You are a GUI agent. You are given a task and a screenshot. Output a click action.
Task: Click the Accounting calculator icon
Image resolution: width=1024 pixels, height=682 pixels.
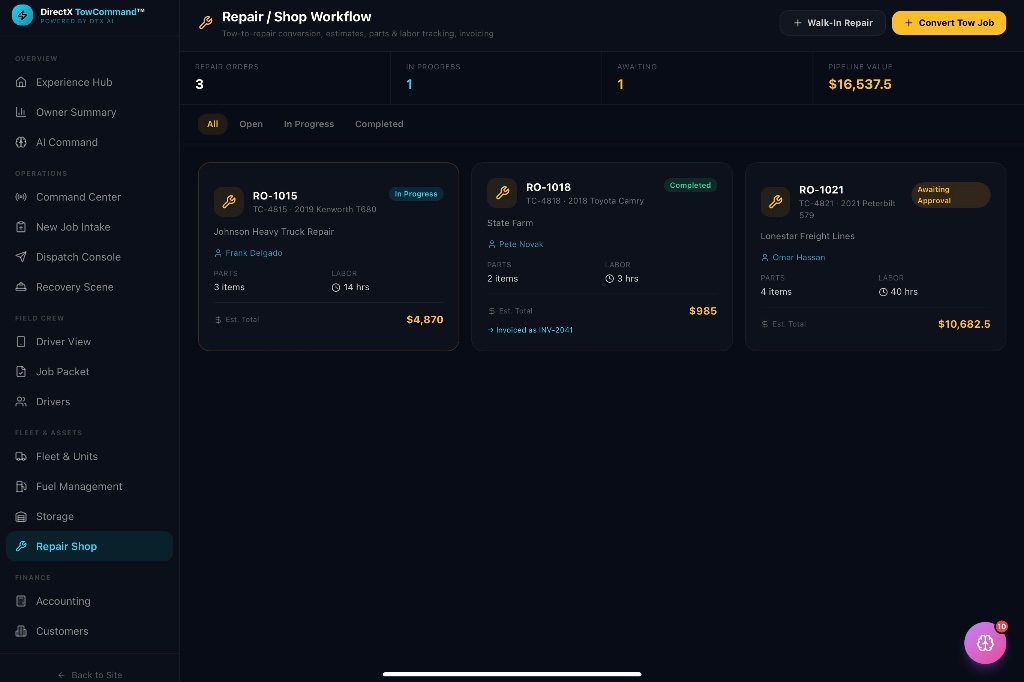[21, 602]
